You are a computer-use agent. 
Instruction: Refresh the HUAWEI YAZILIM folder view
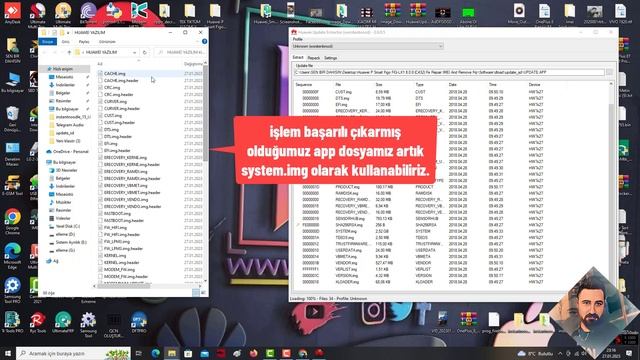pos(144,52)
